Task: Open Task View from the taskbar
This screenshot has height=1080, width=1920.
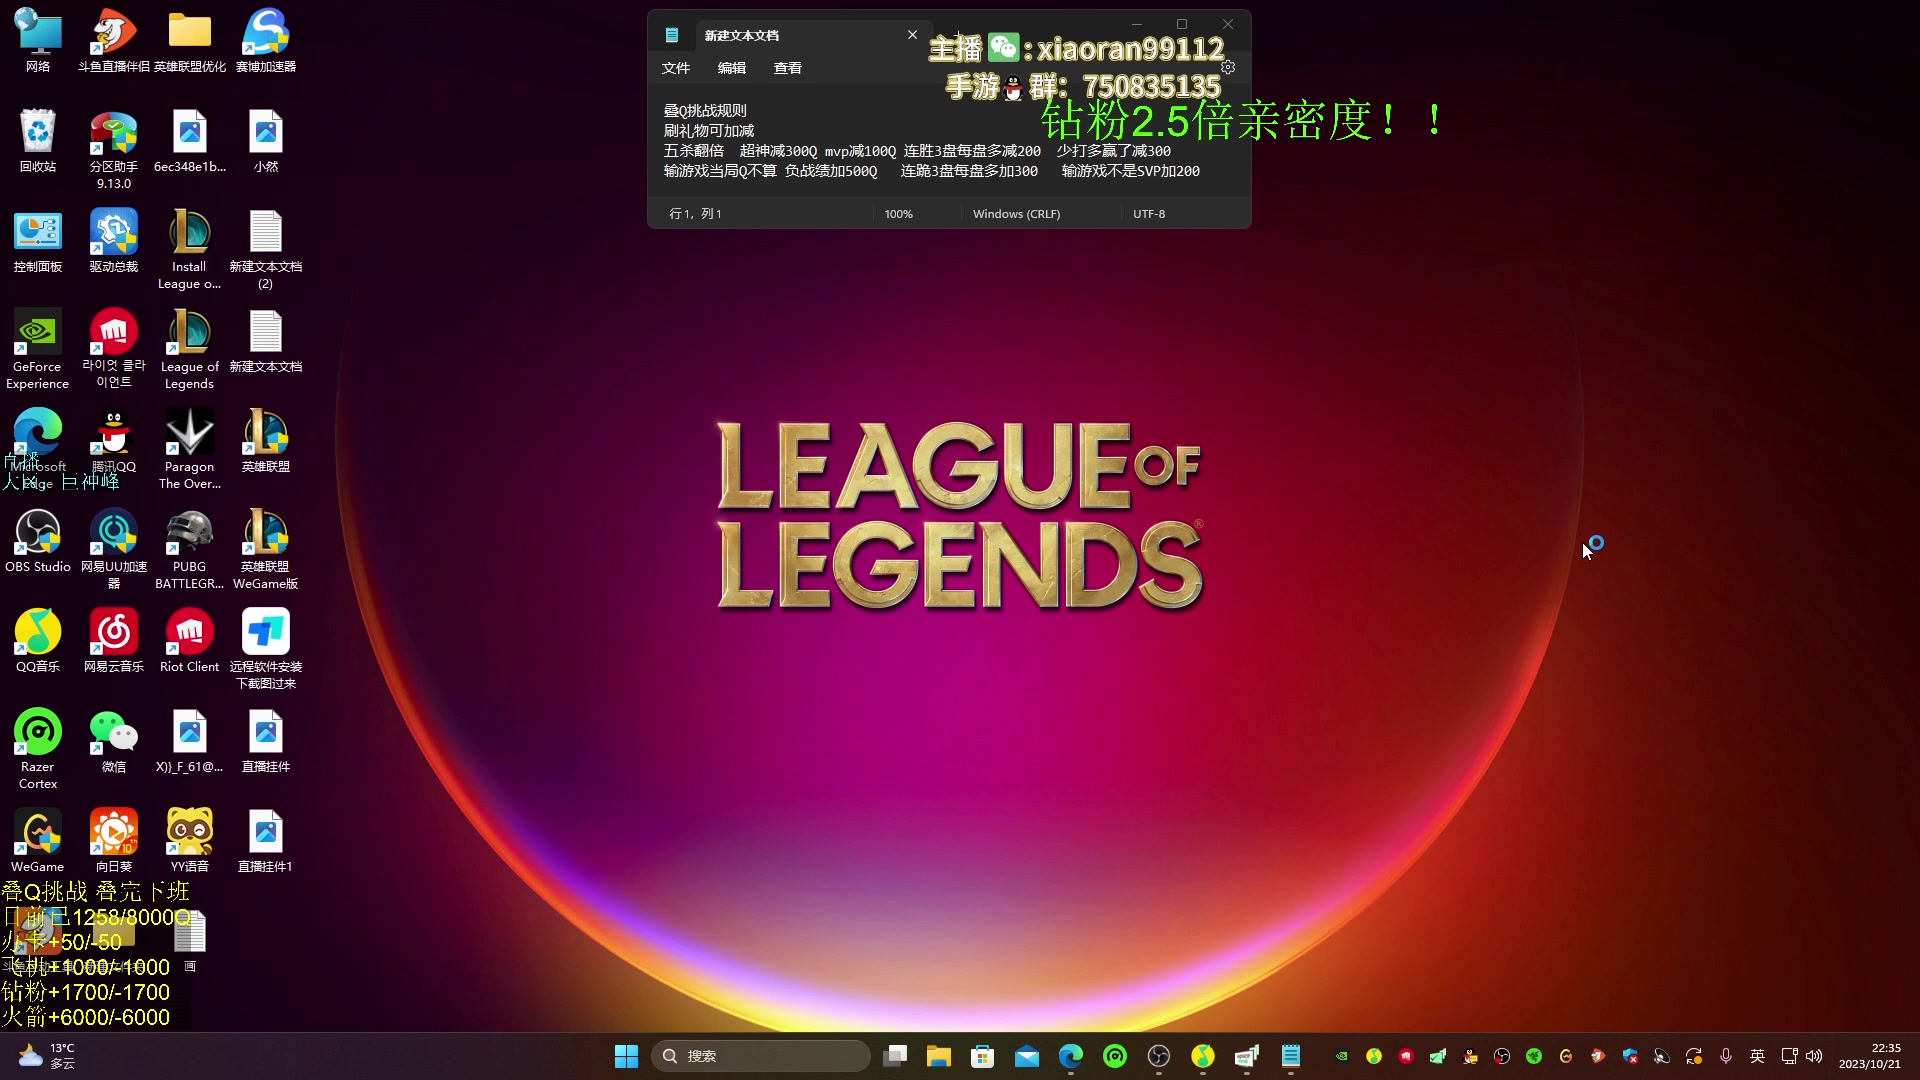Action: [895, 1056]
